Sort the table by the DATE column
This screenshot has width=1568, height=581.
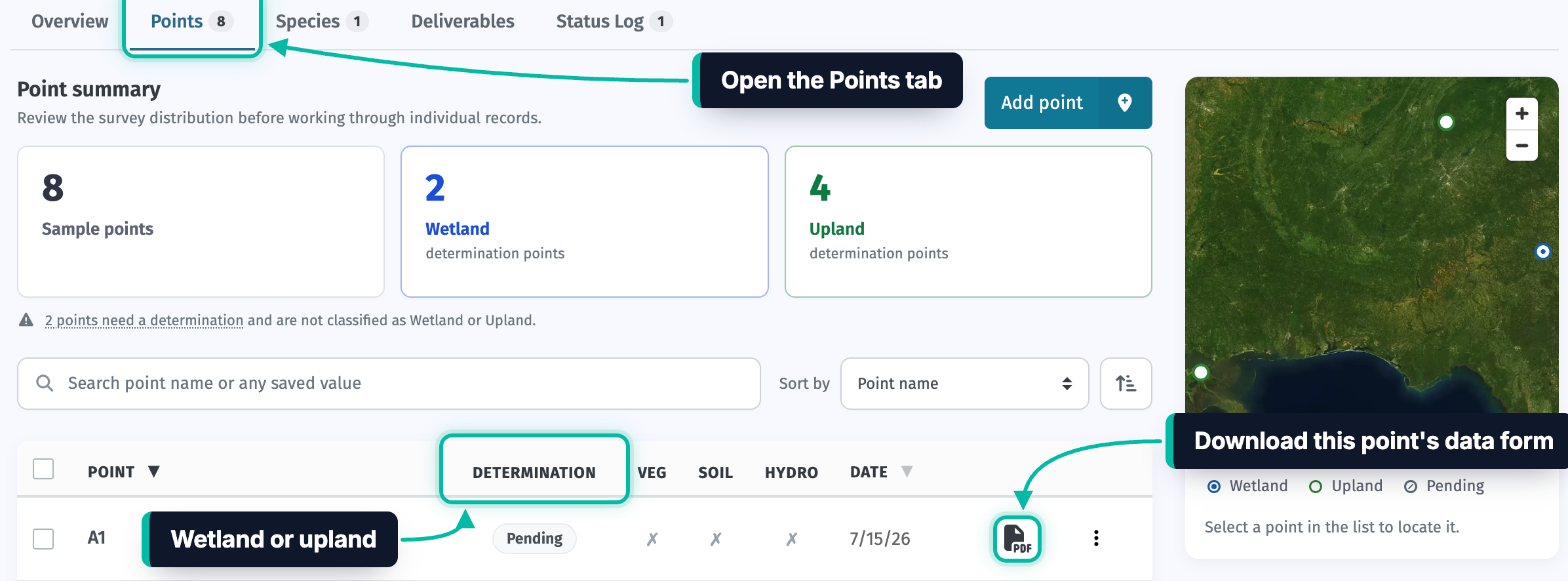[x=881, y=472]
